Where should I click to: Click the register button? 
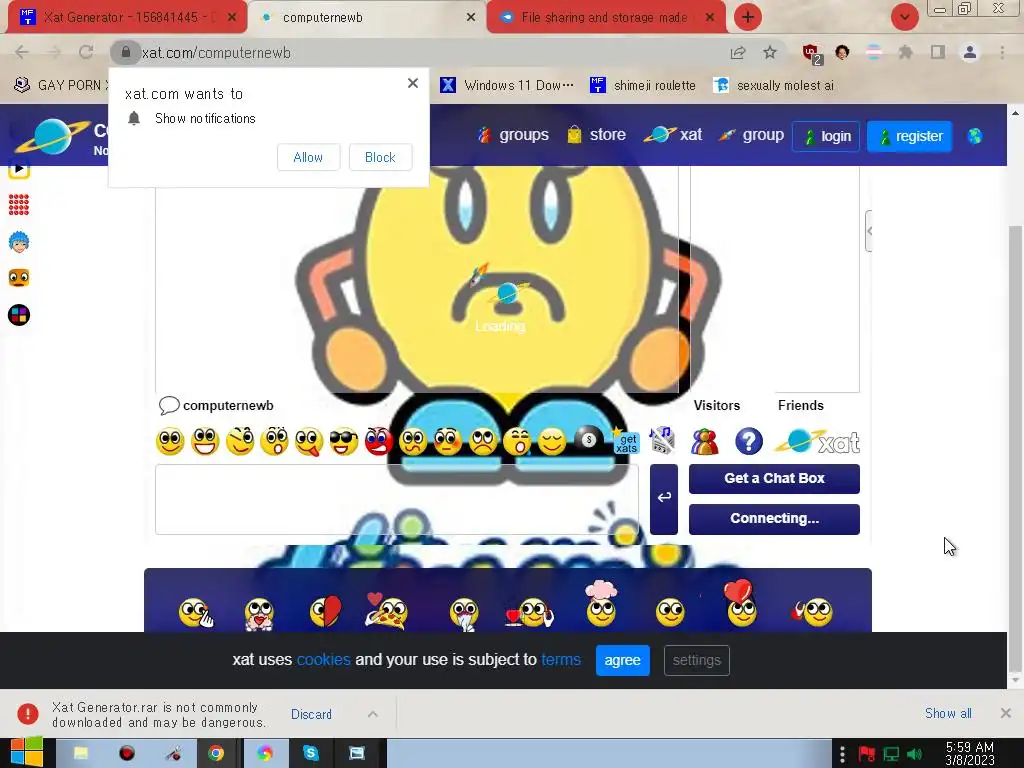click(x=910, y=136)
